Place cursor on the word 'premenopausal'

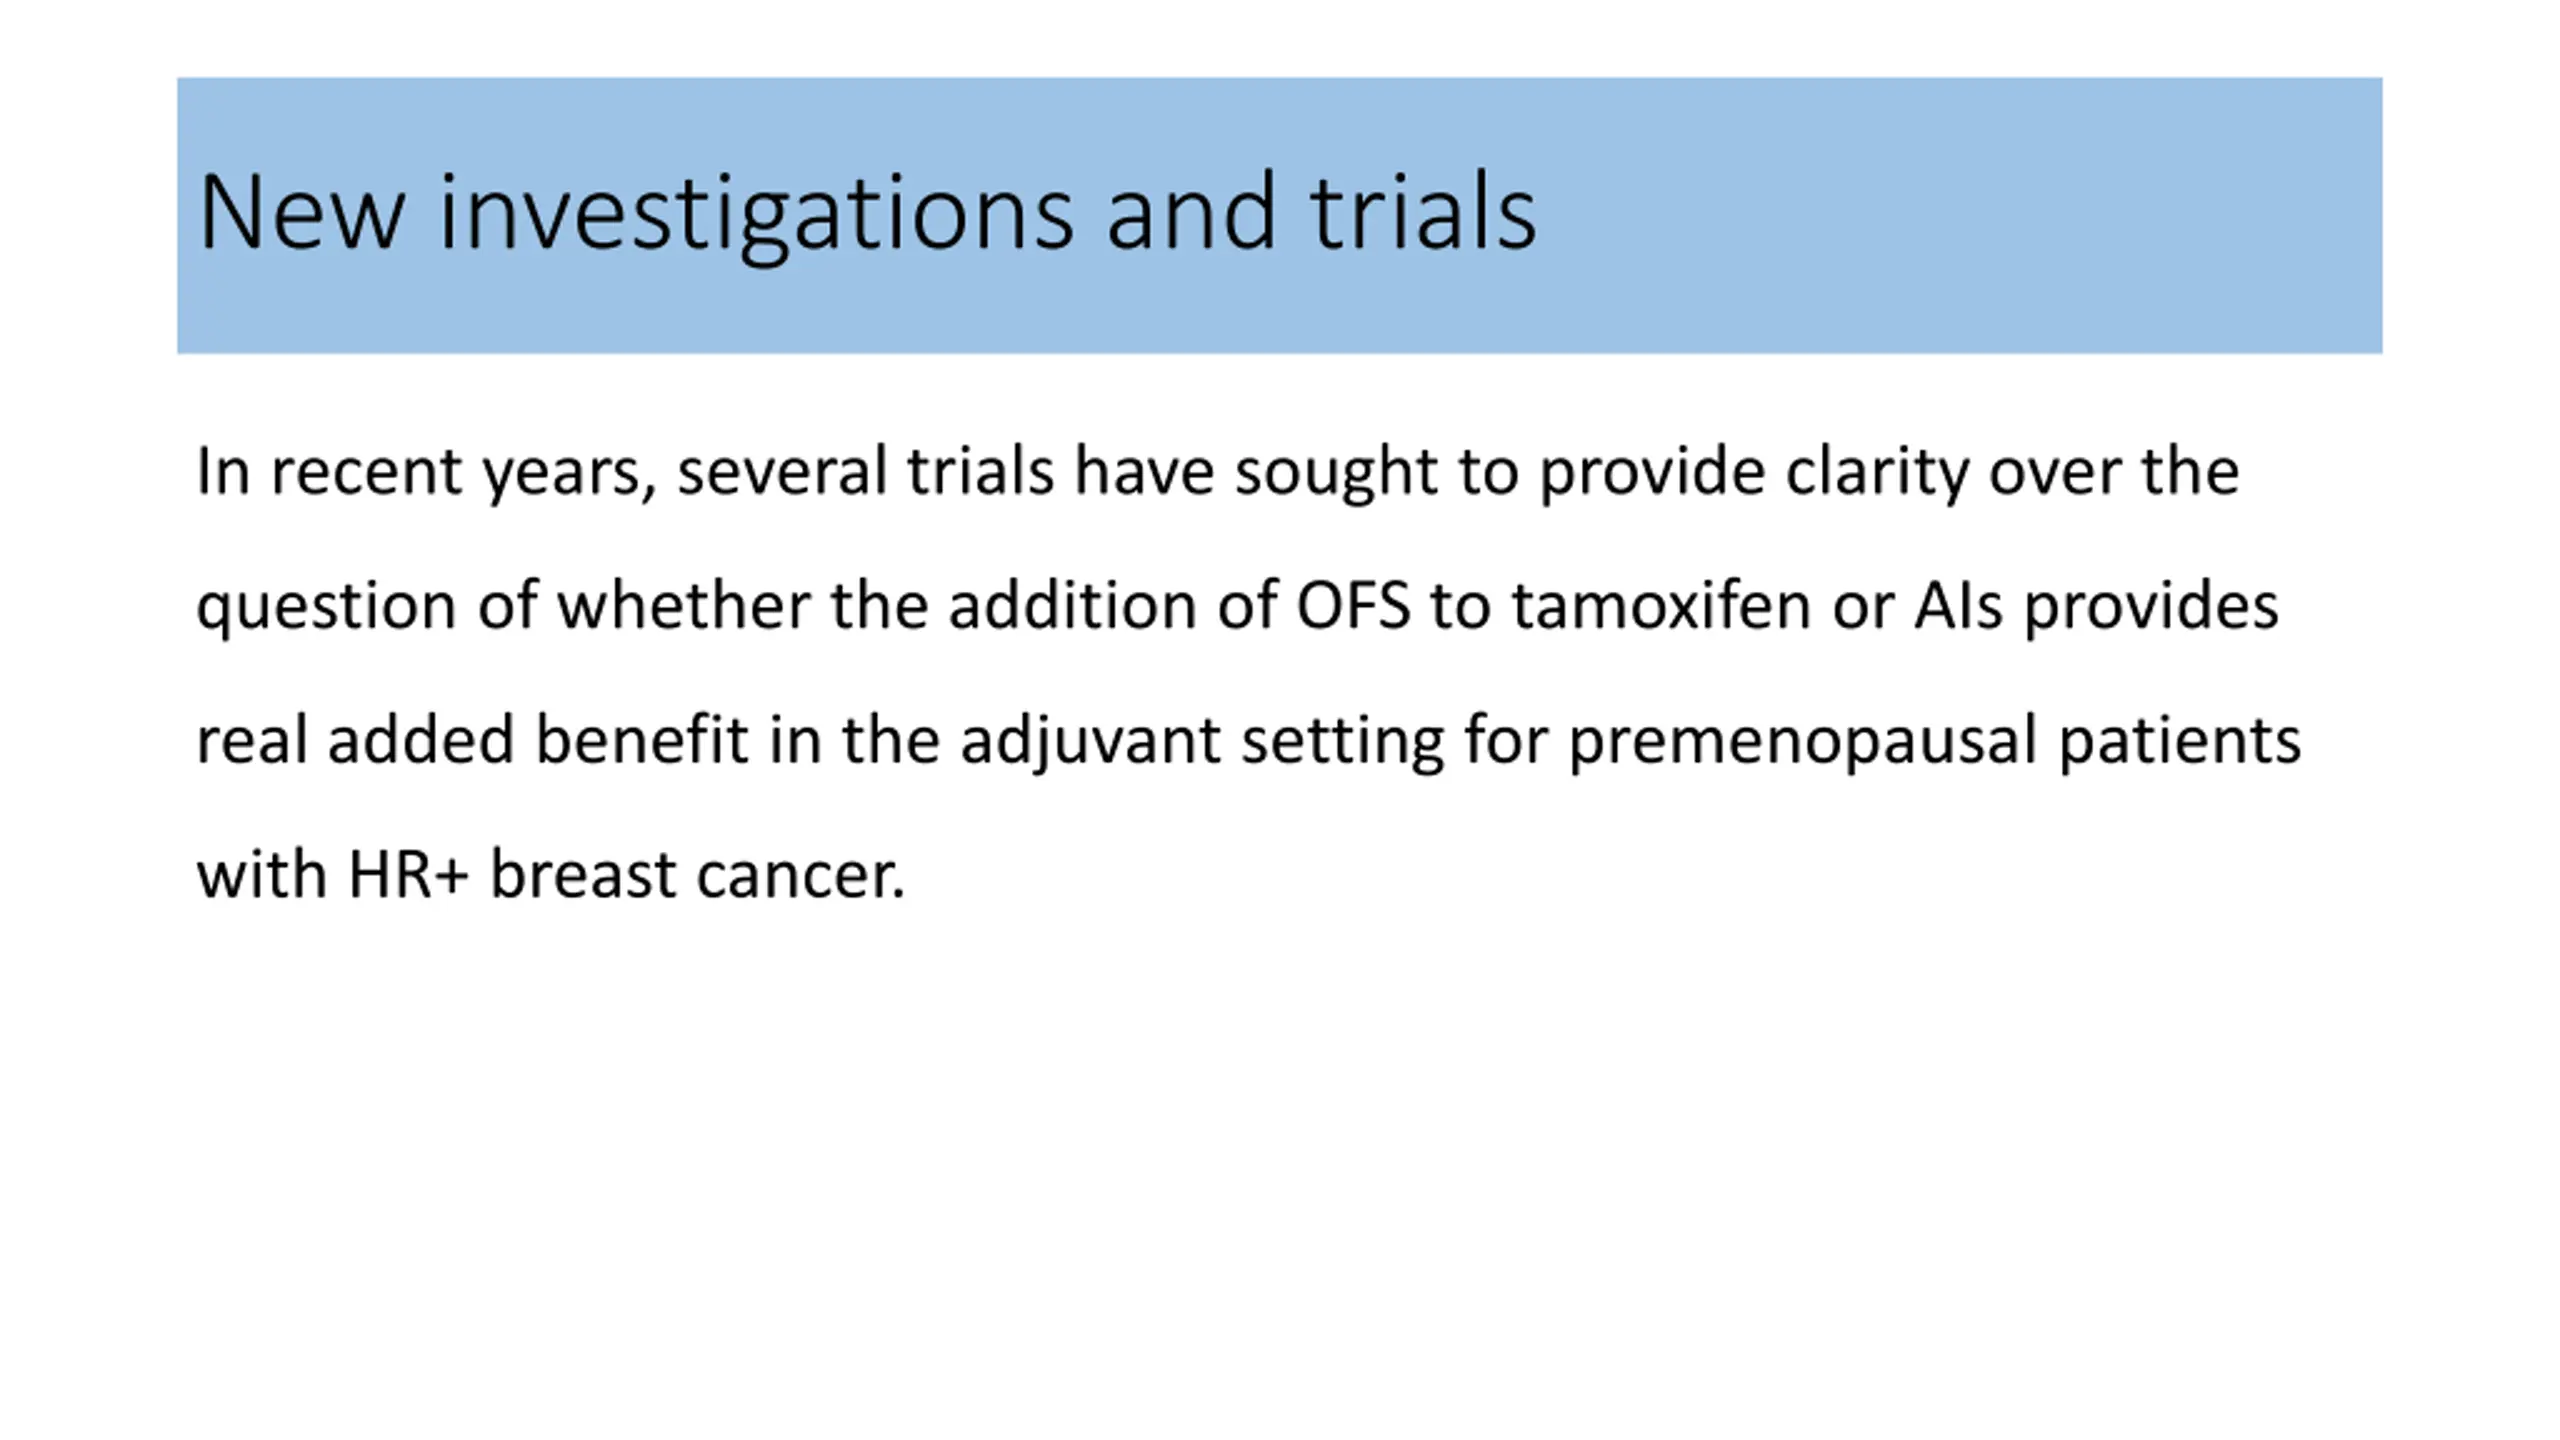tap(1802, 742)
